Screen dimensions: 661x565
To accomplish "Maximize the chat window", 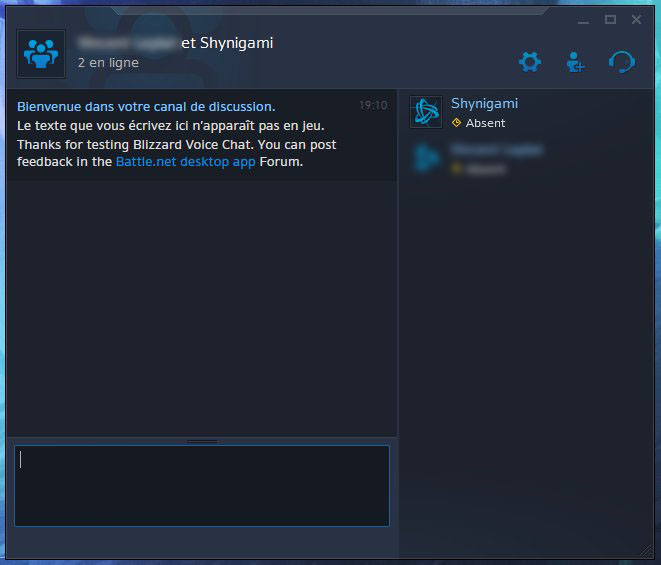I will pyautogui.click(x=610, y=19).
